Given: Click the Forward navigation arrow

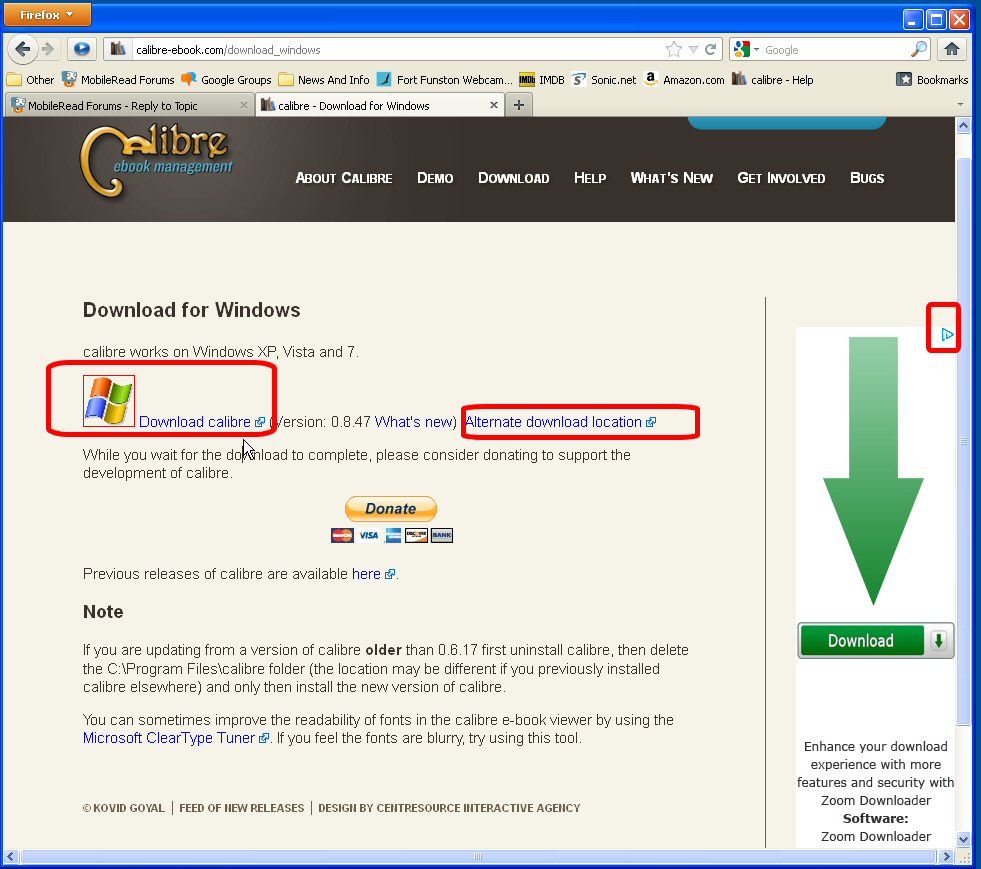Looking at the screenshot, I should point(48,49).
